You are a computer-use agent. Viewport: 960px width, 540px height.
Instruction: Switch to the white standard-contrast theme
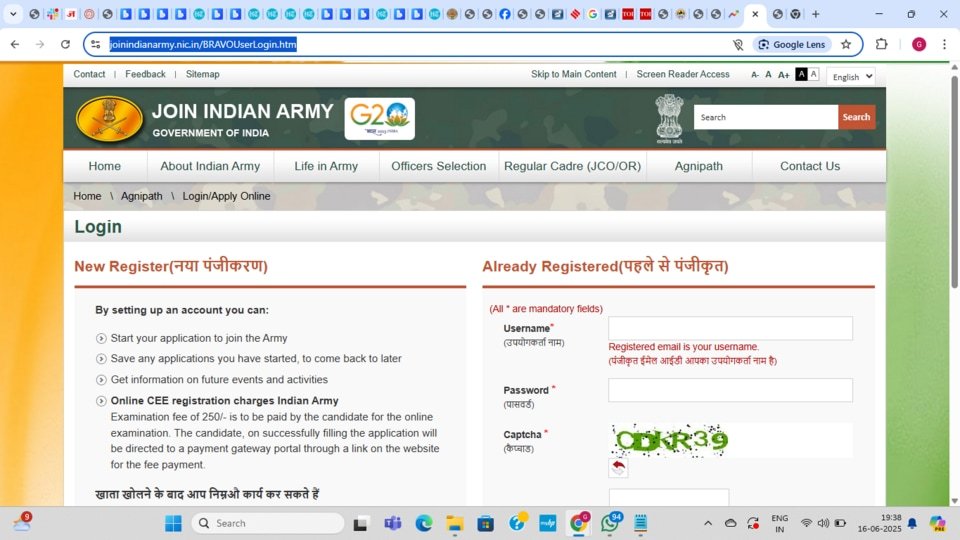[814, 75]
